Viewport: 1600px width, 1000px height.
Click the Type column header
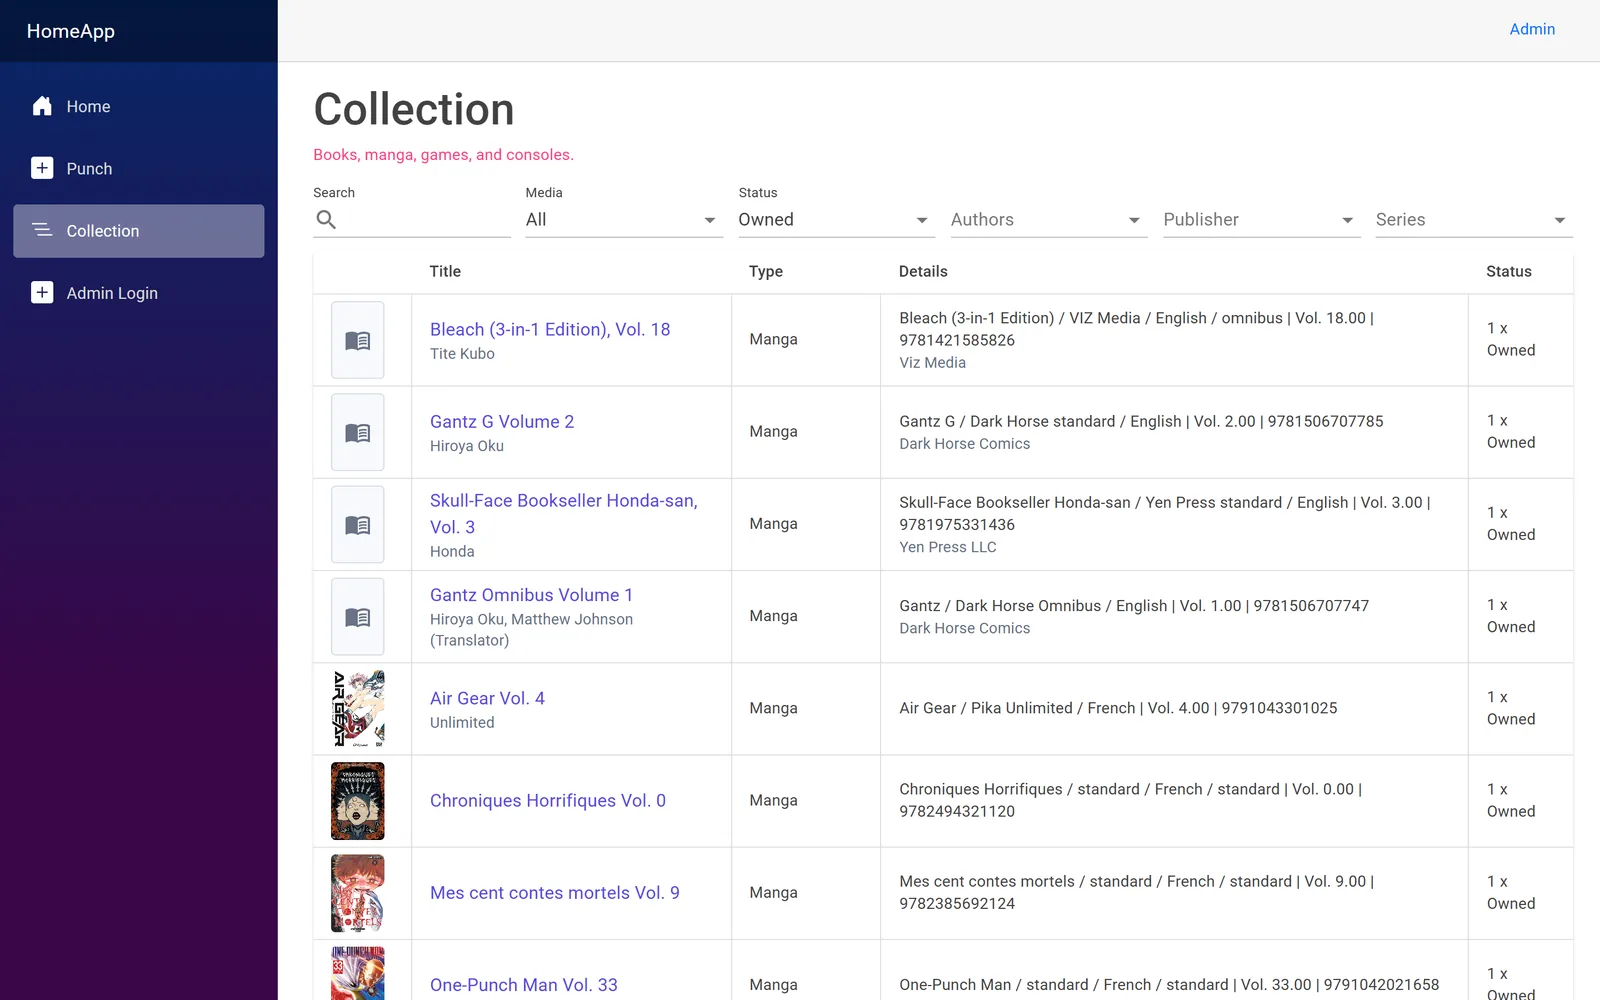tap(766, 271)
